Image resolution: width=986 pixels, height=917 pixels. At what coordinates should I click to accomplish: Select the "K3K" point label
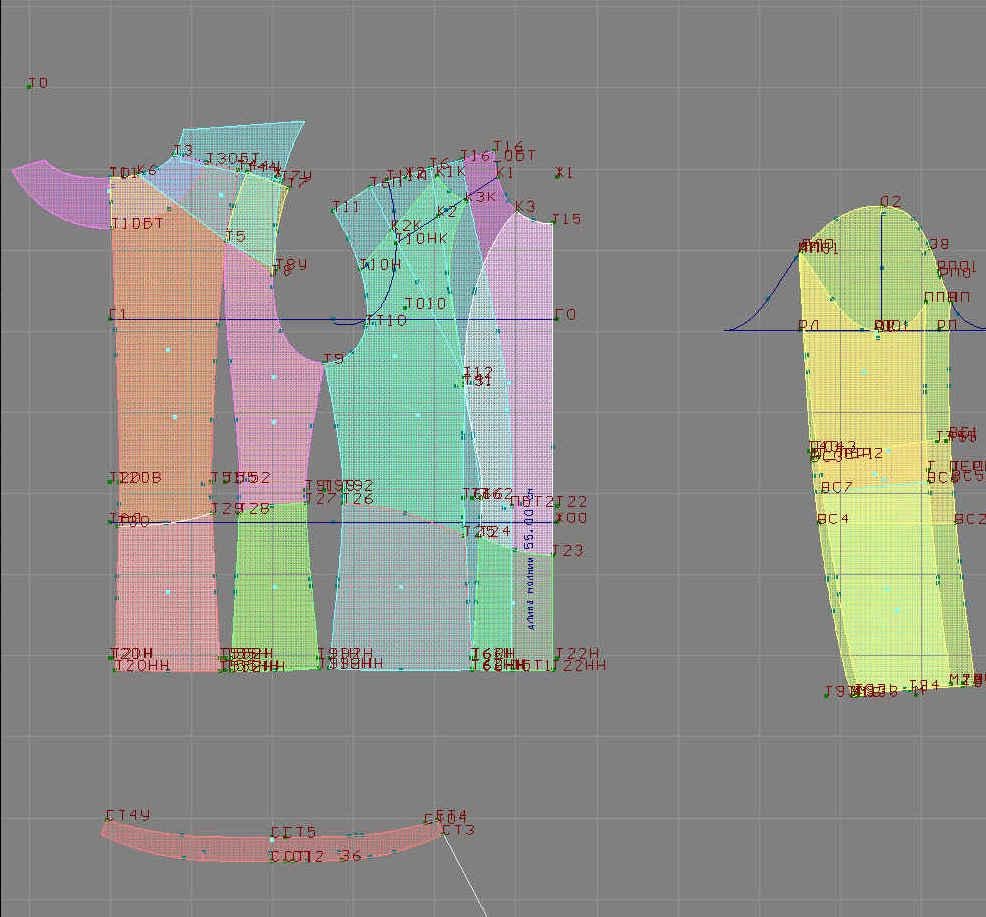[481, 197]
